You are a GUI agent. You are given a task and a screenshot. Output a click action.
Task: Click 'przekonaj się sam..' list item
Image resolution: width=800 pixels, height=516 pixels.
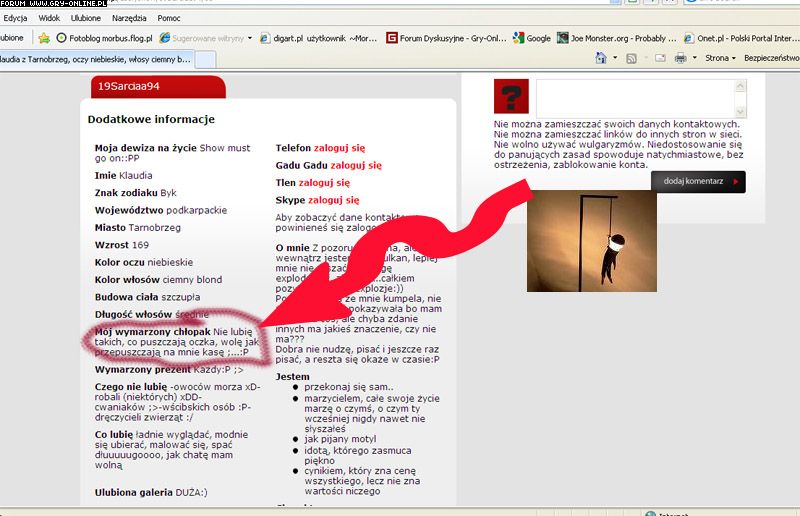point(349,387)
